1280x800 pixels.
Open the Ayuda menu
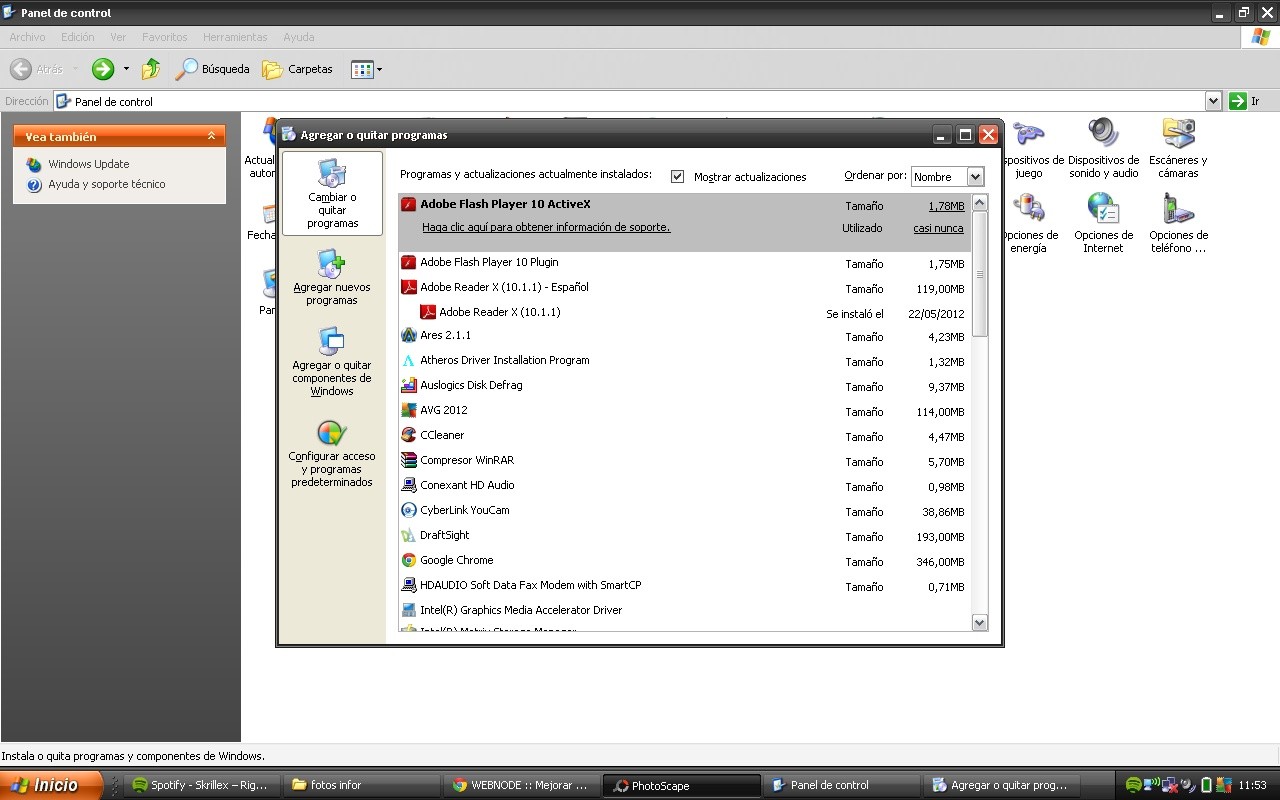point(298,37)
